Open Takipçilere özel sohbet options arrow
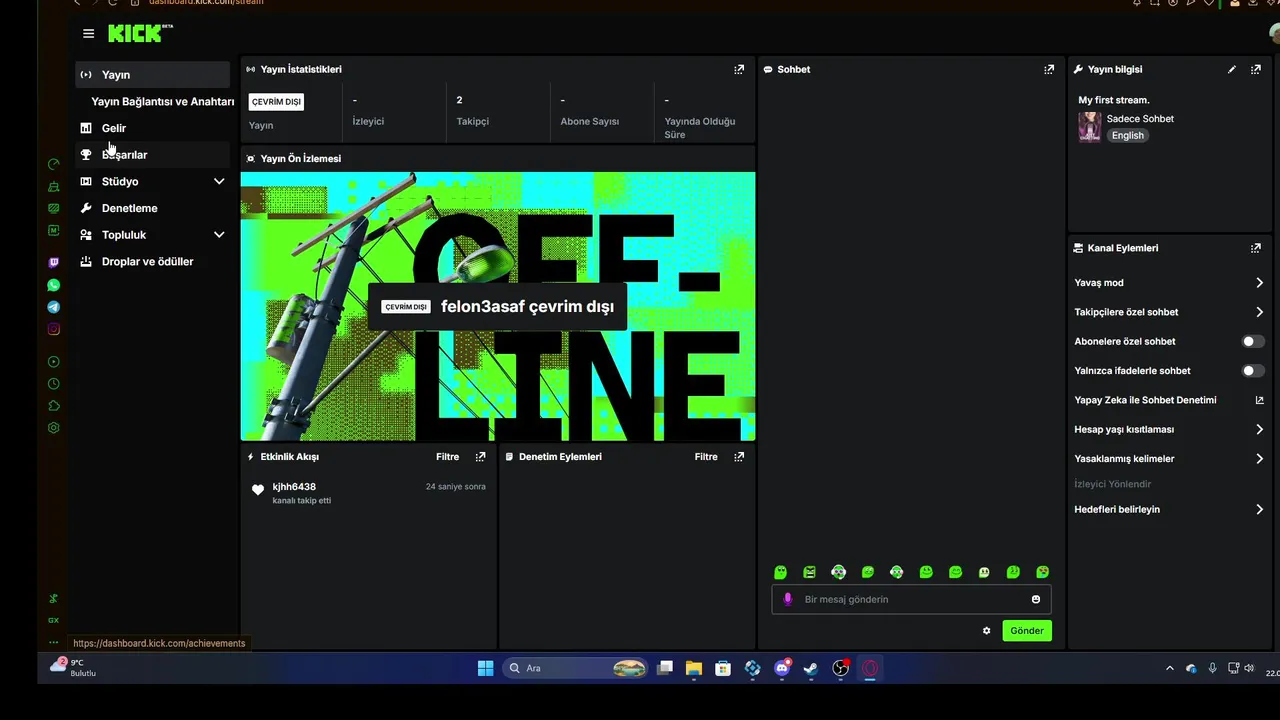Viewport: 1280px width, 720px height. tap(1259, 312)
